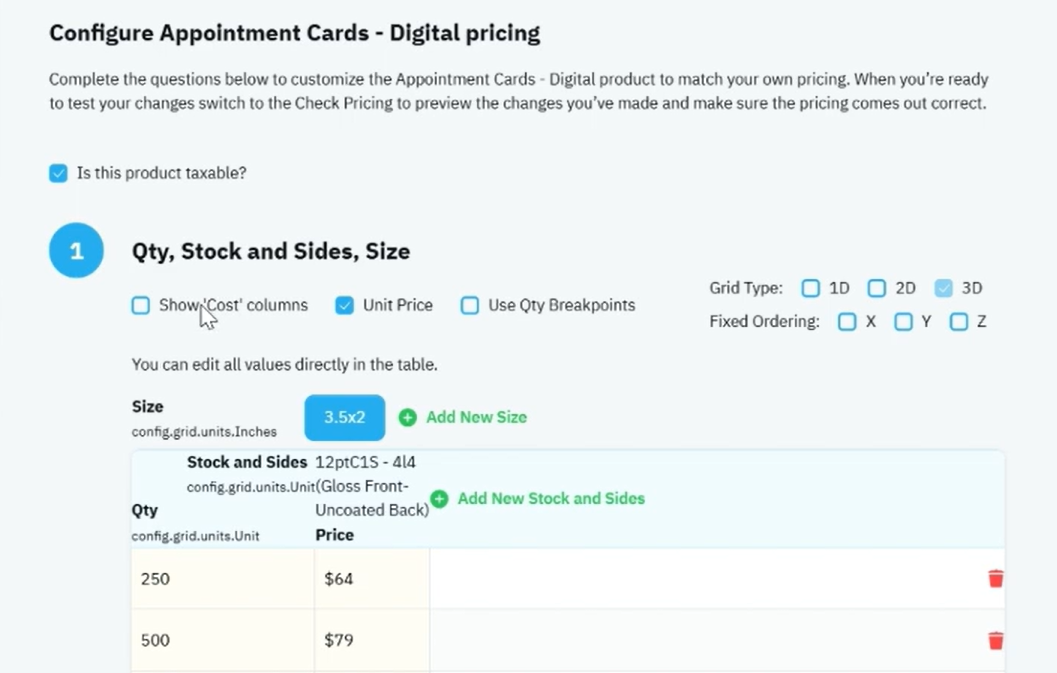Delete the 250 quantity row
Screen dimensions: 1057x673
pyautogui.click(x=996, y=579)
